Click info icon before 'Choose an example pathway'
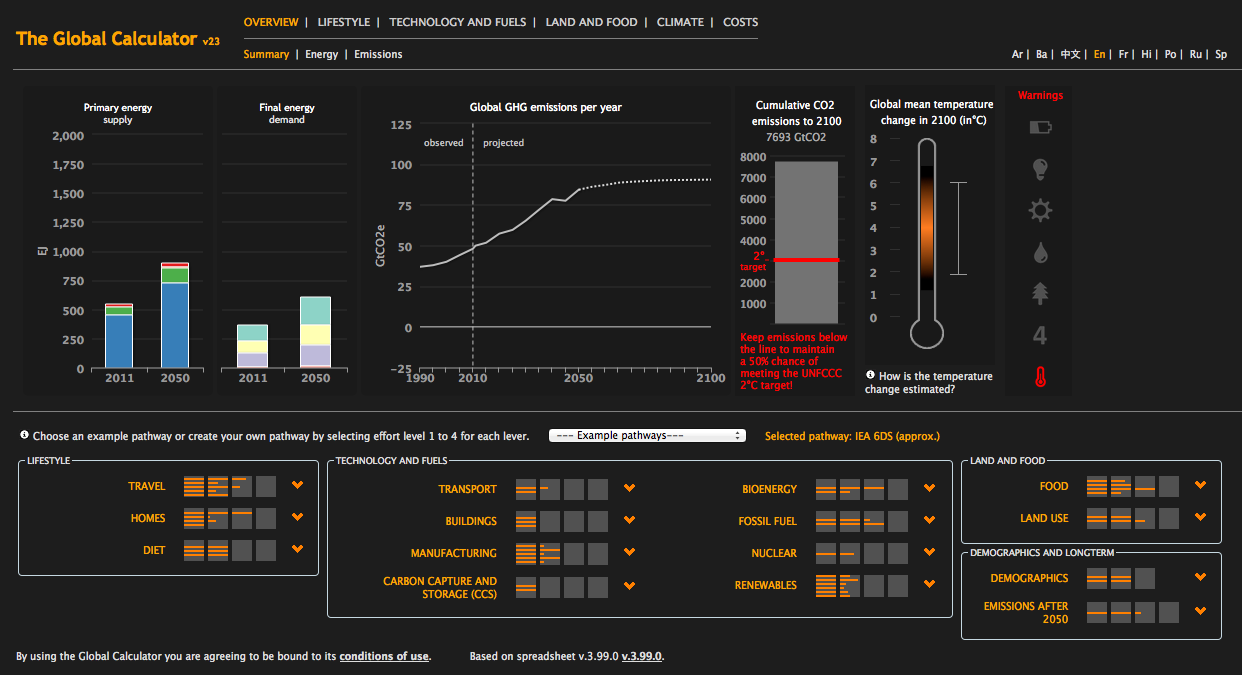The height and width of the screenshot is (675, 1242). 24,436
